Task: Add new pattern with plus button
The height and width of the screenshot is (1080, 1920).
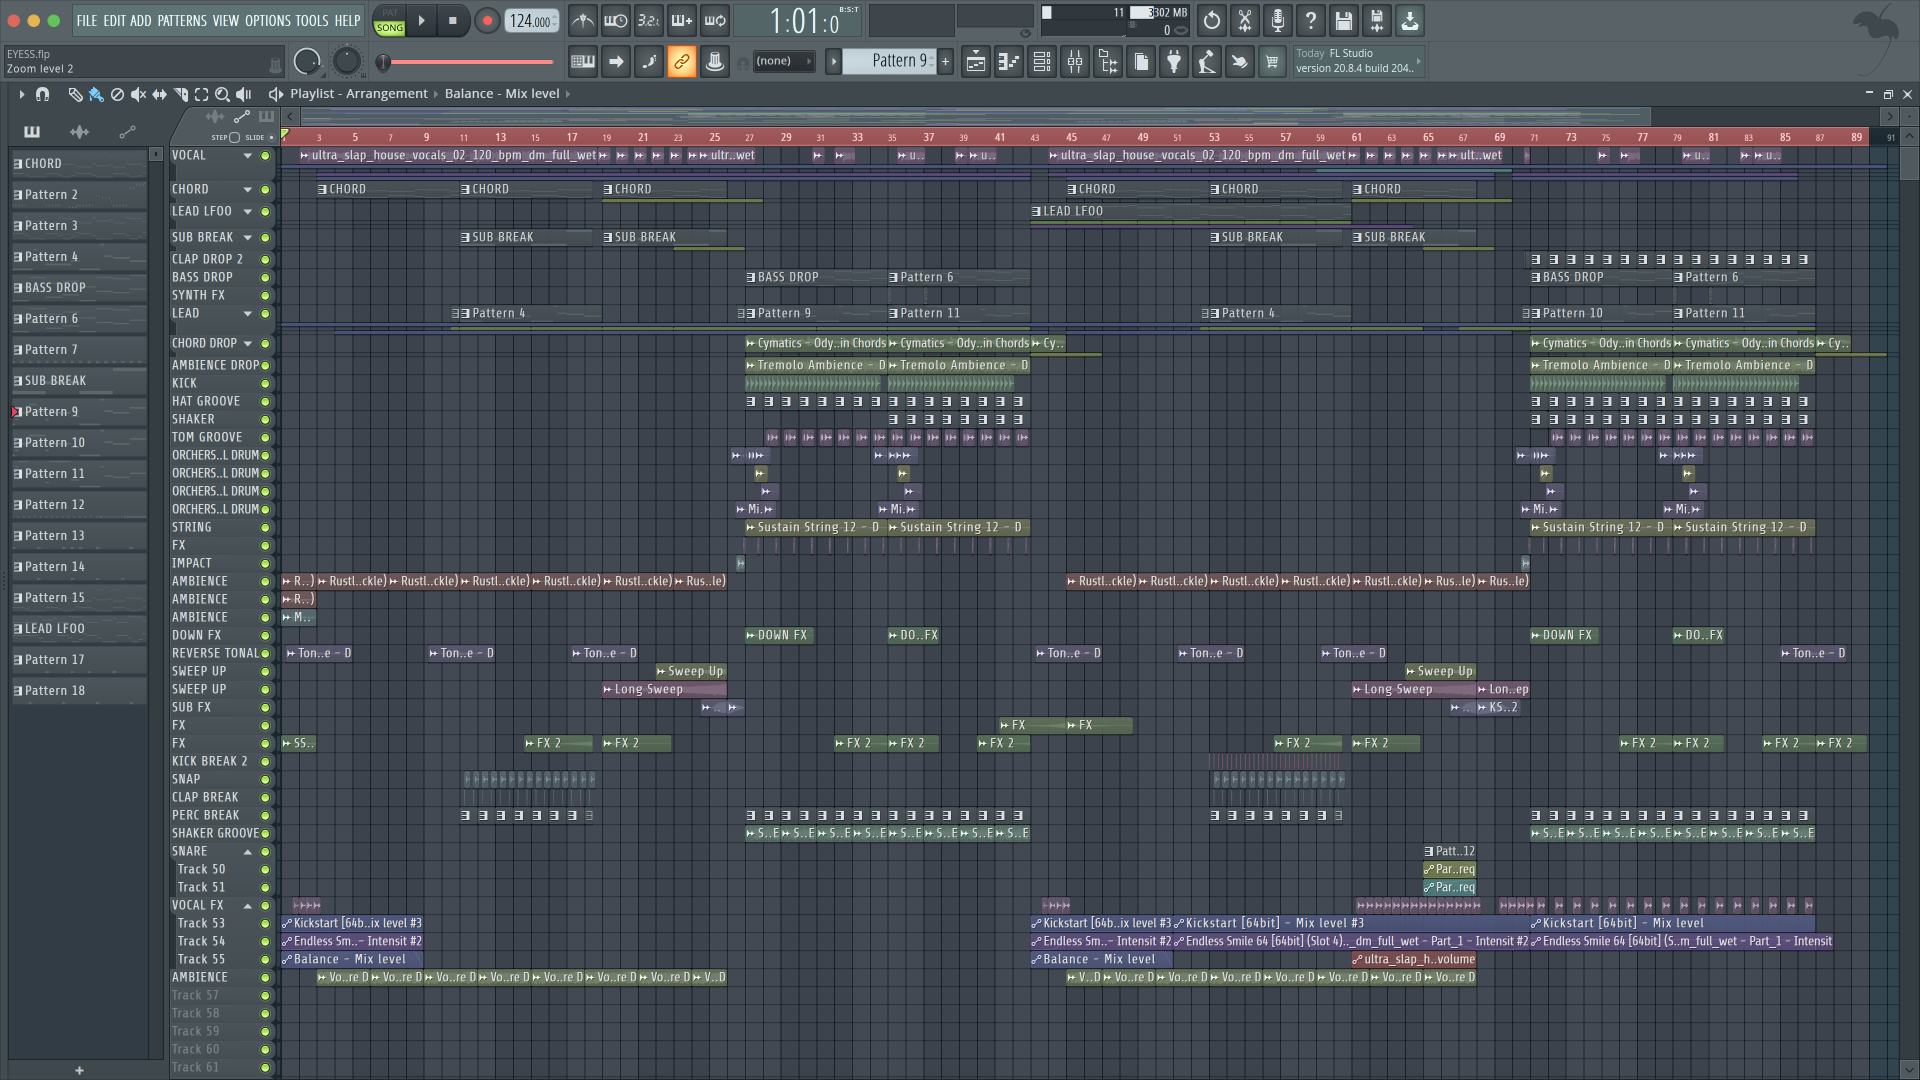Action: point(945,62)
